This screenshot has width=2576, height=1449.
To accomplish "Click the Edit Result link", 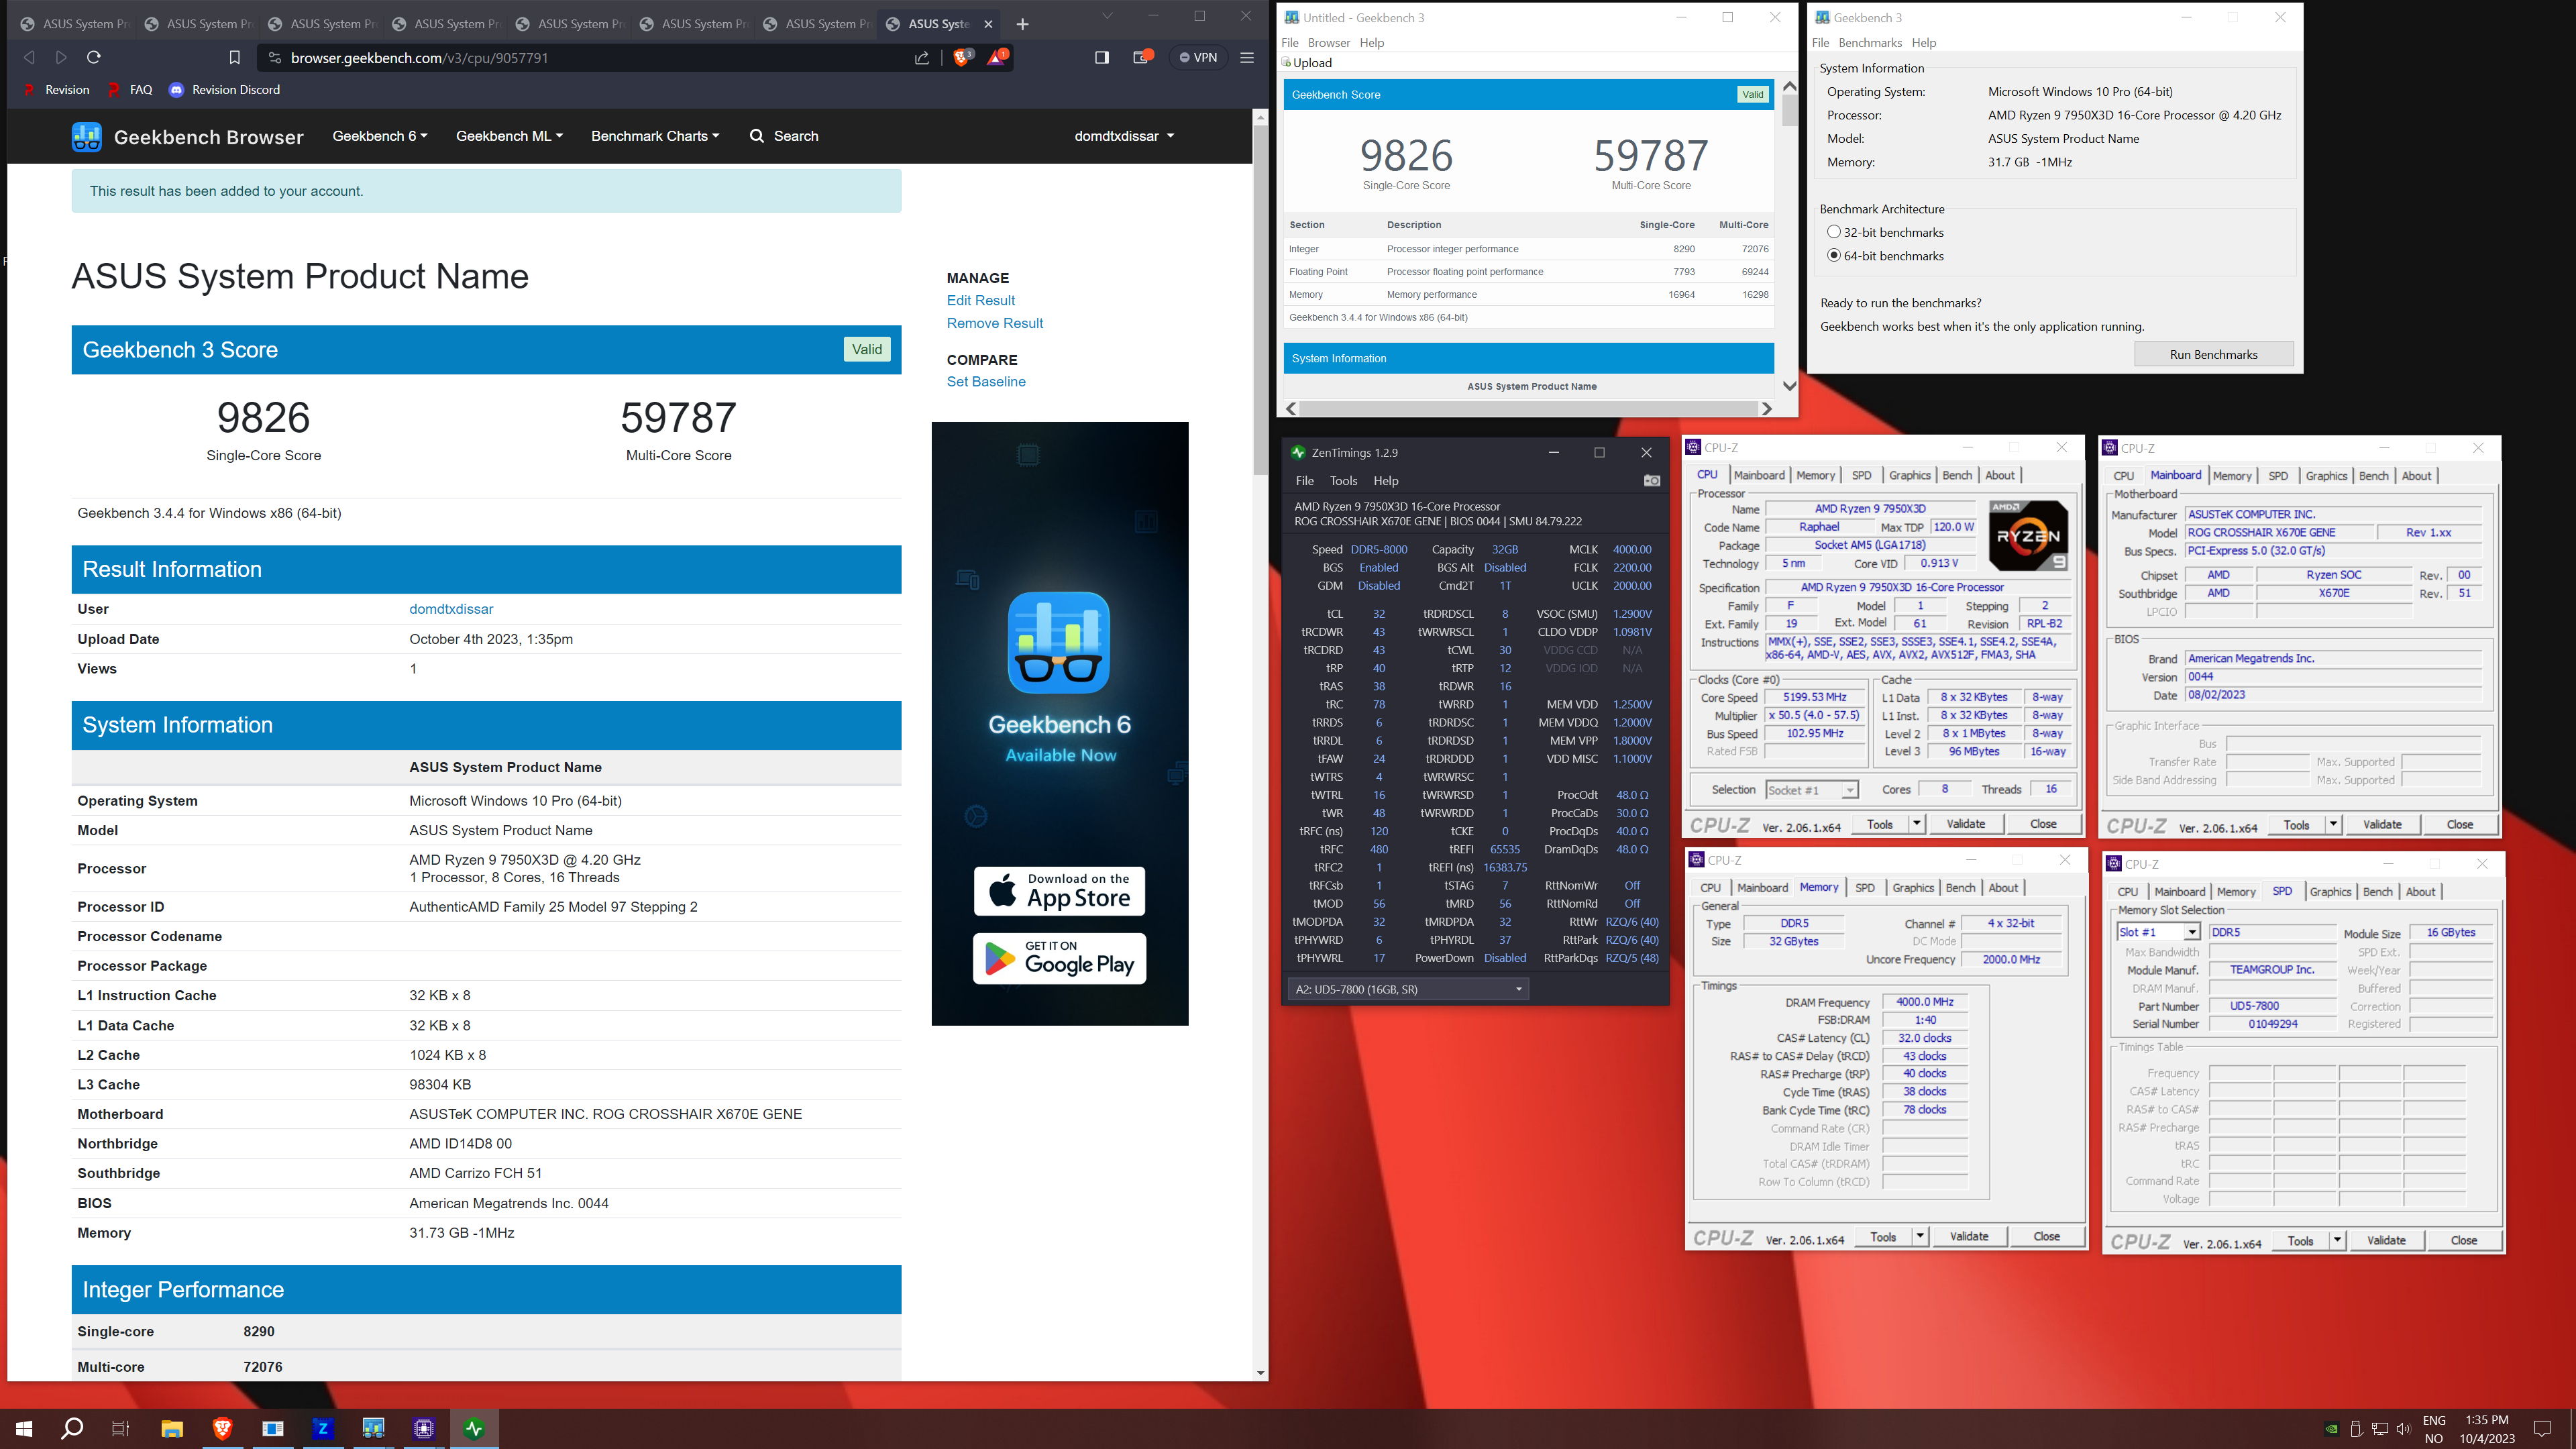I will (x=980, y=300).
